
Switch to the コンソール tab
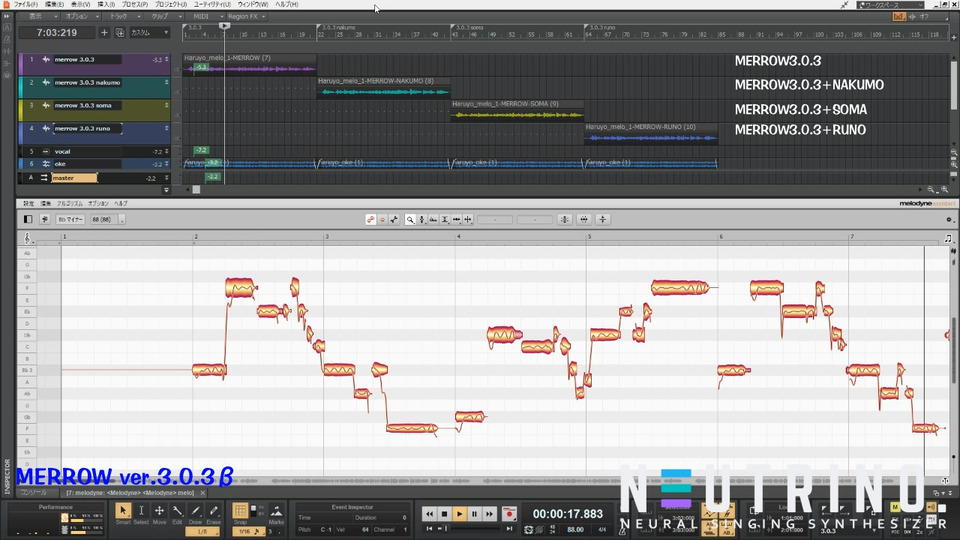34,493
